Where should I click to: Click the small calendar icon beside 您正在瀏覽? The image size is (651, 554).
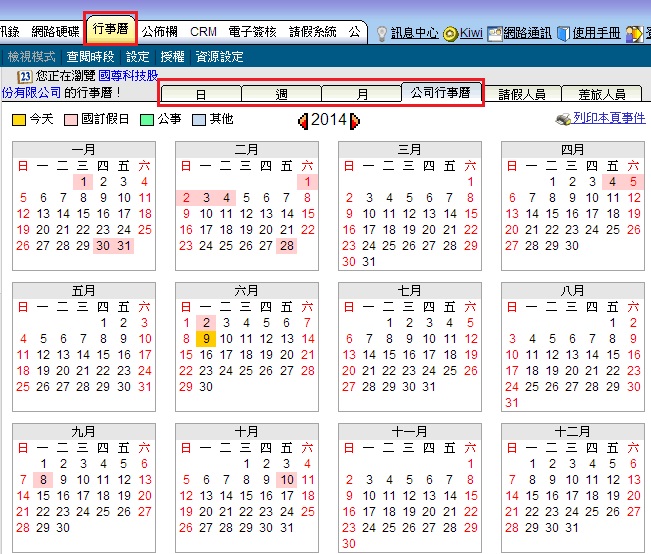(24, 76)
